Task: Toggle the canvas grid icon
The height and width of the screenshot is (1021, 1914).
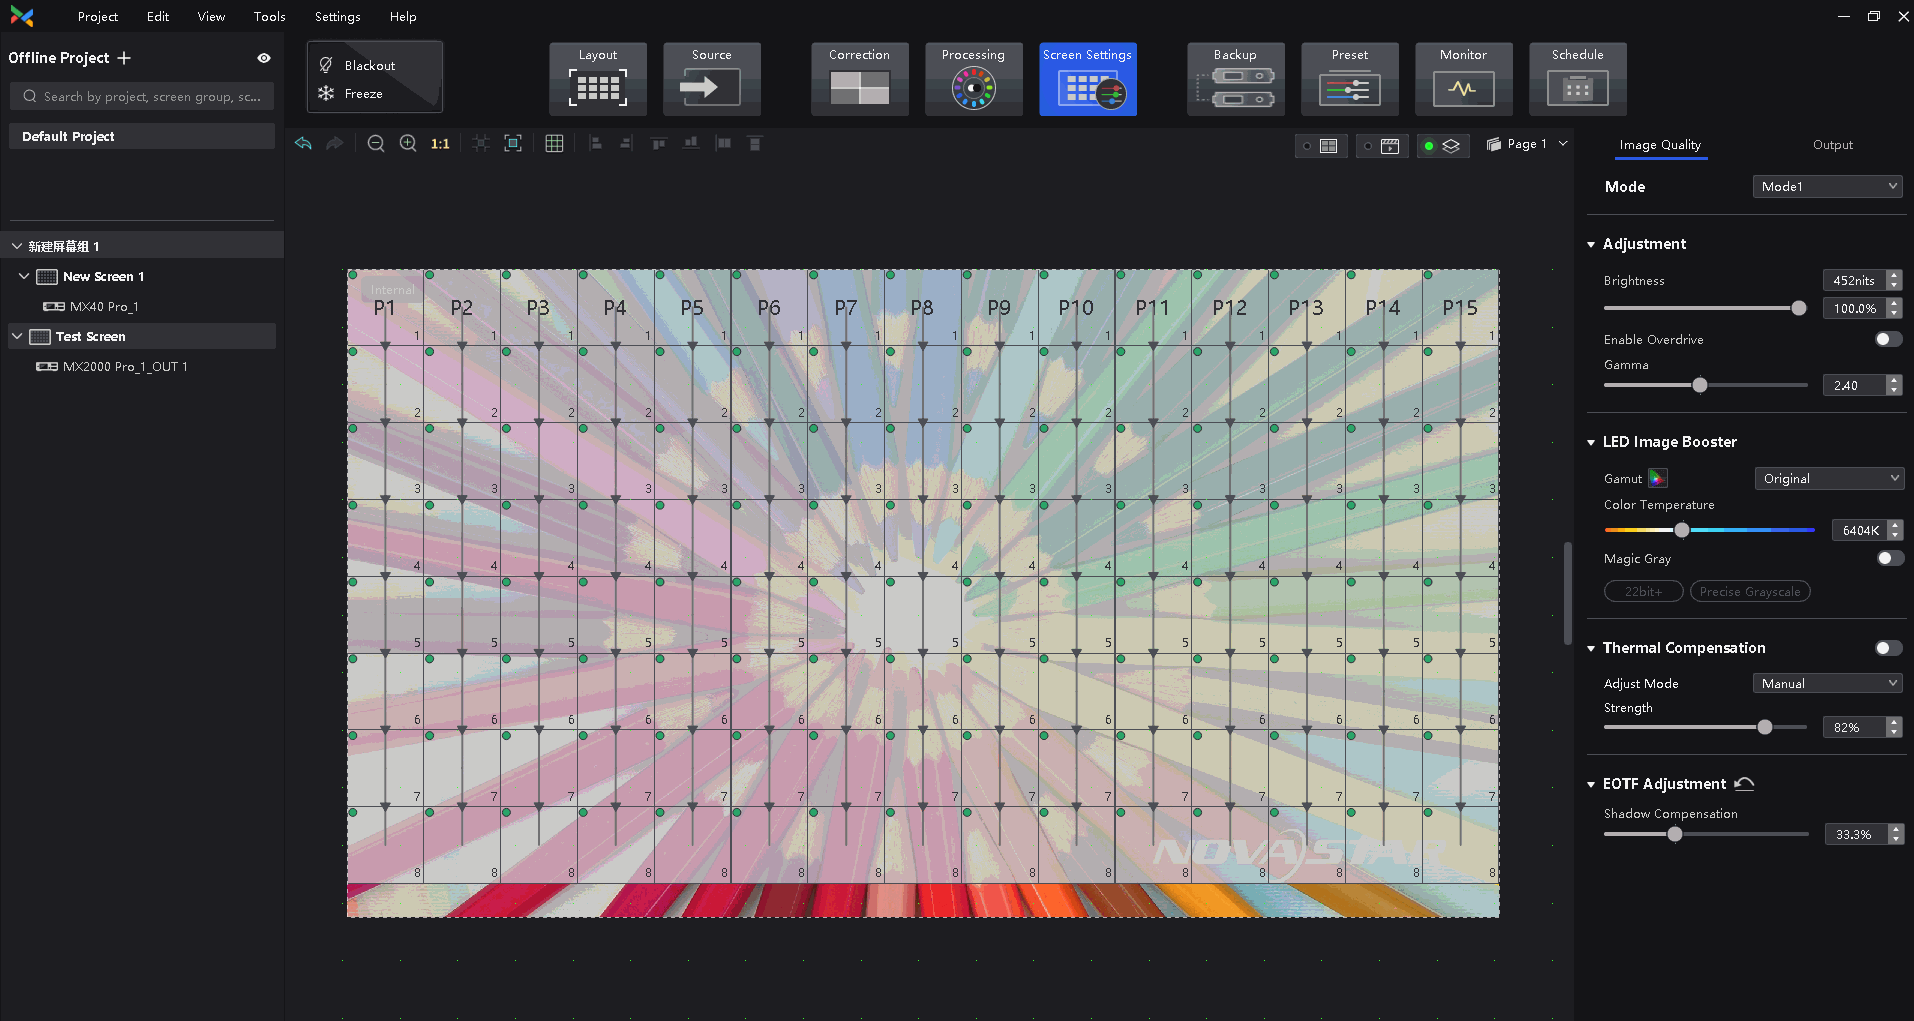Action: pos(554,144)
